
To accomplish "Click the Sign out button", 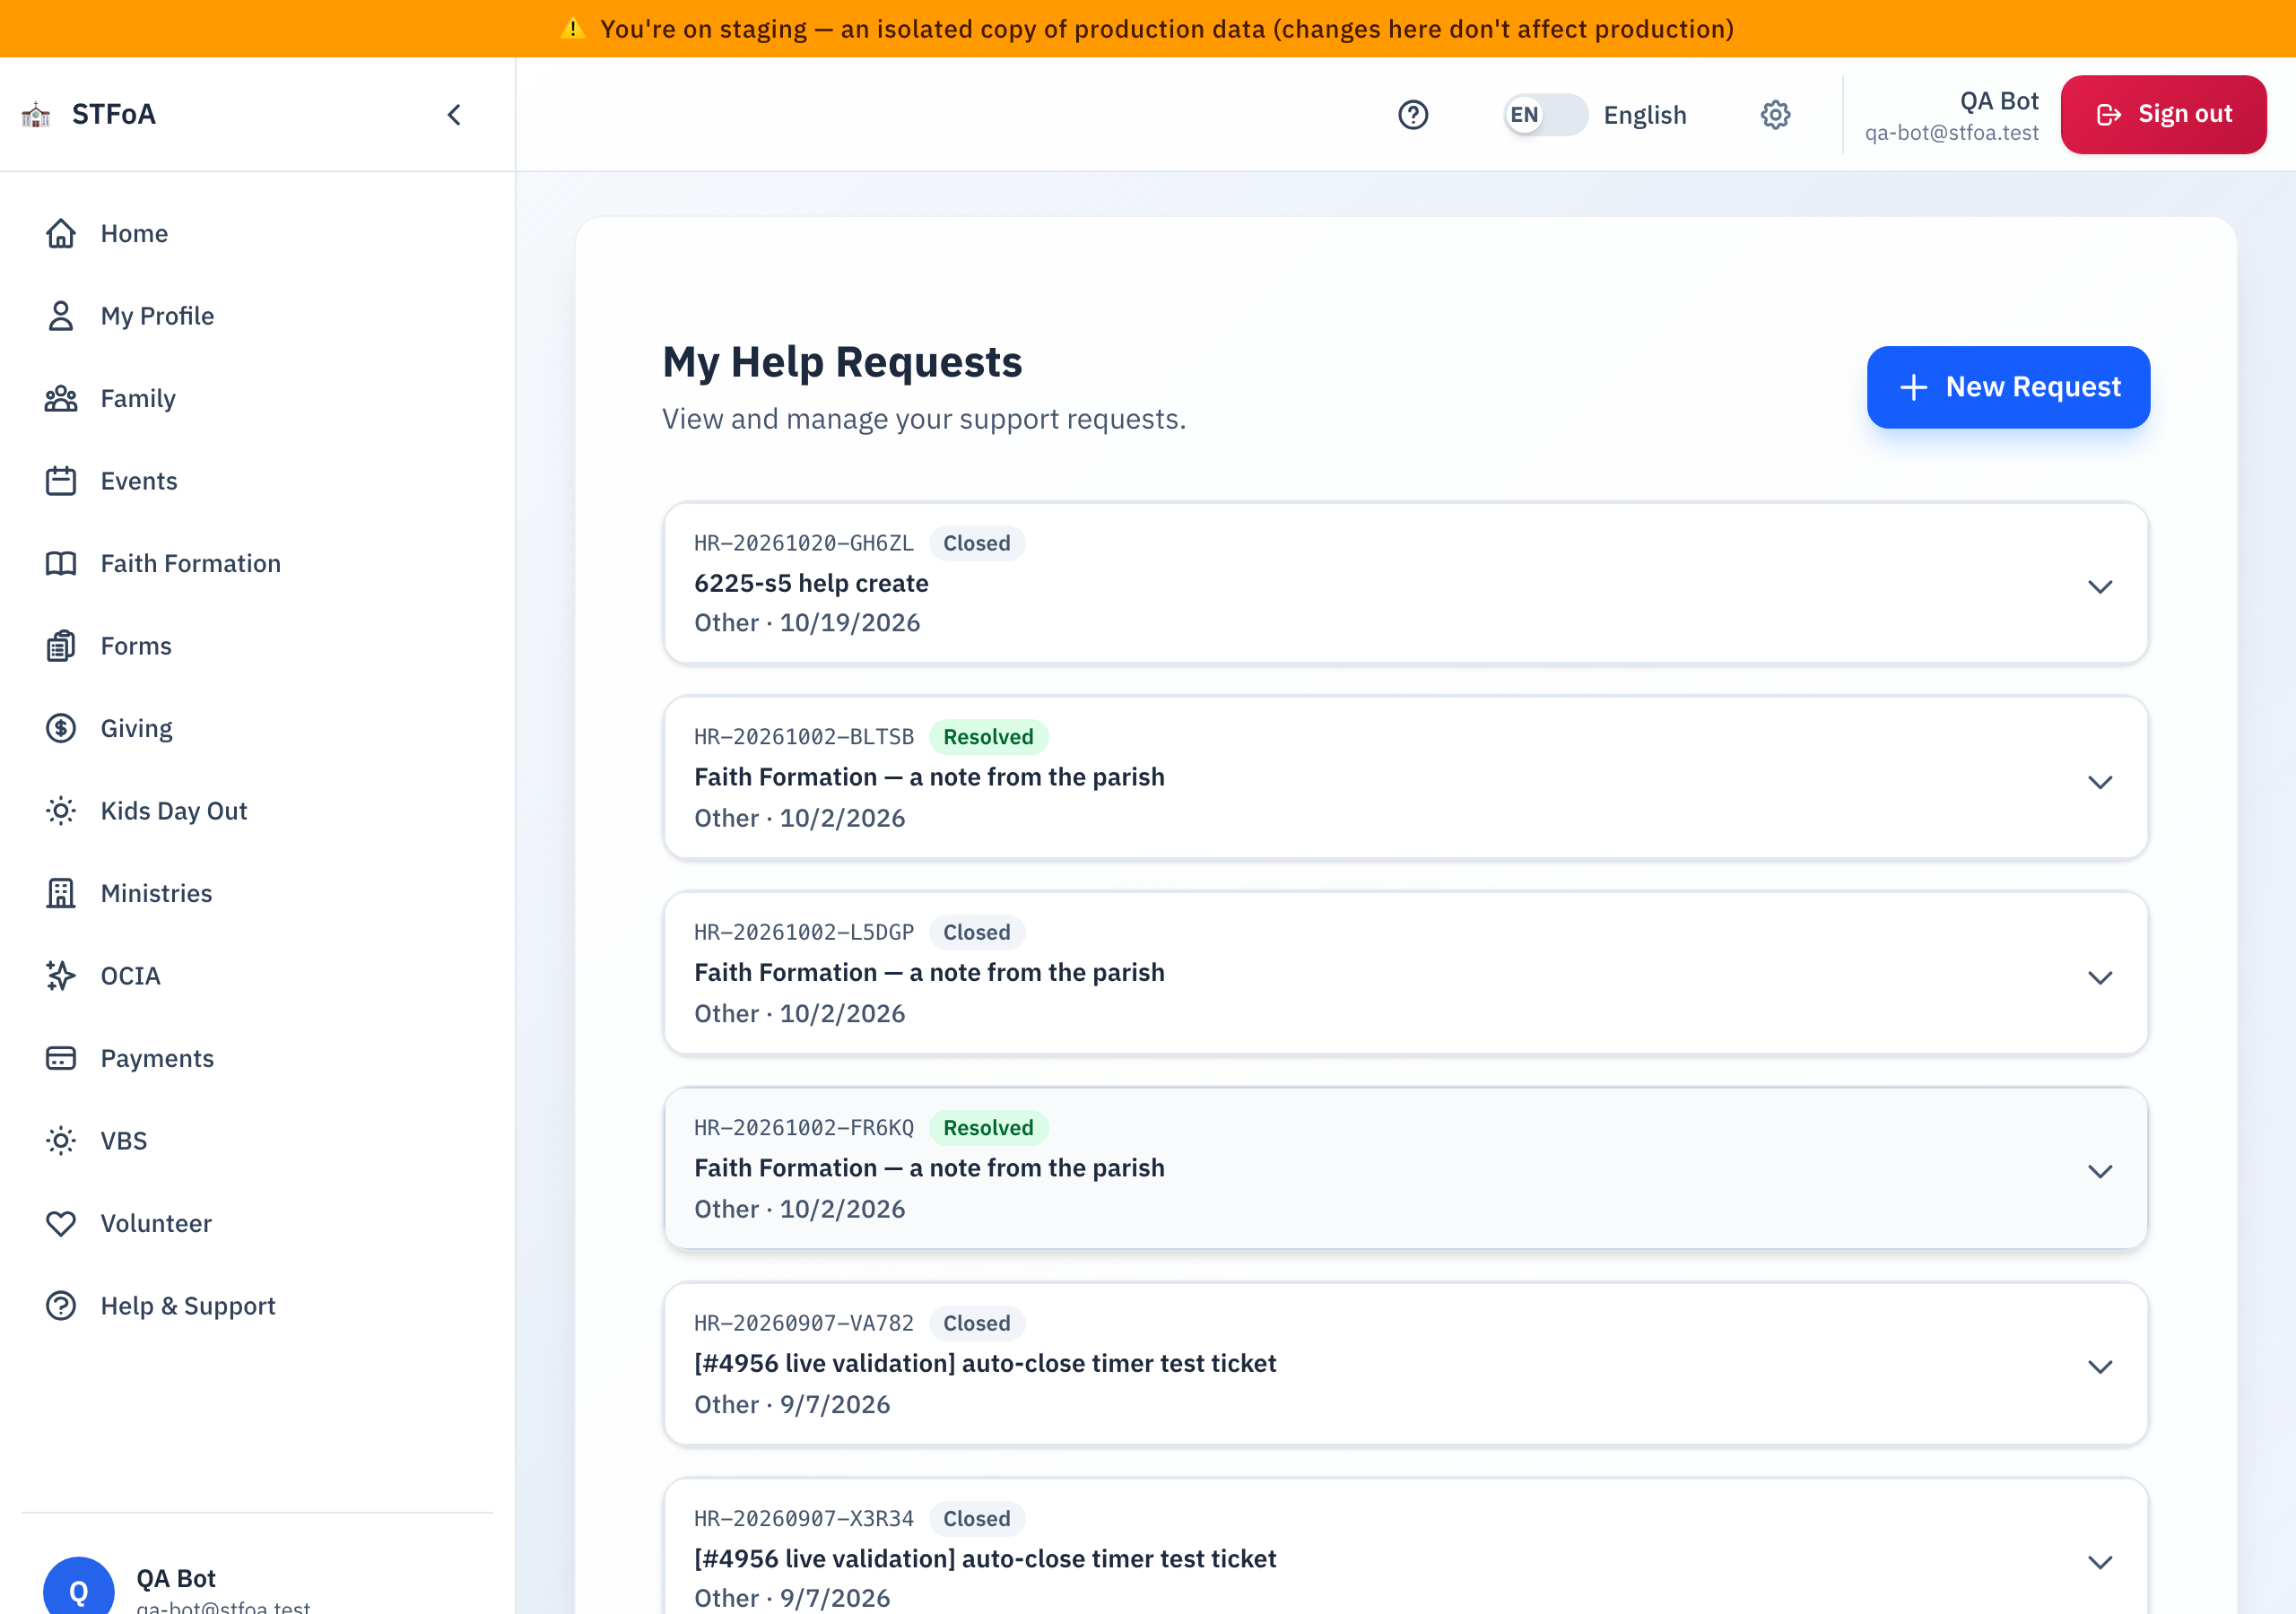I will 2163,115.
